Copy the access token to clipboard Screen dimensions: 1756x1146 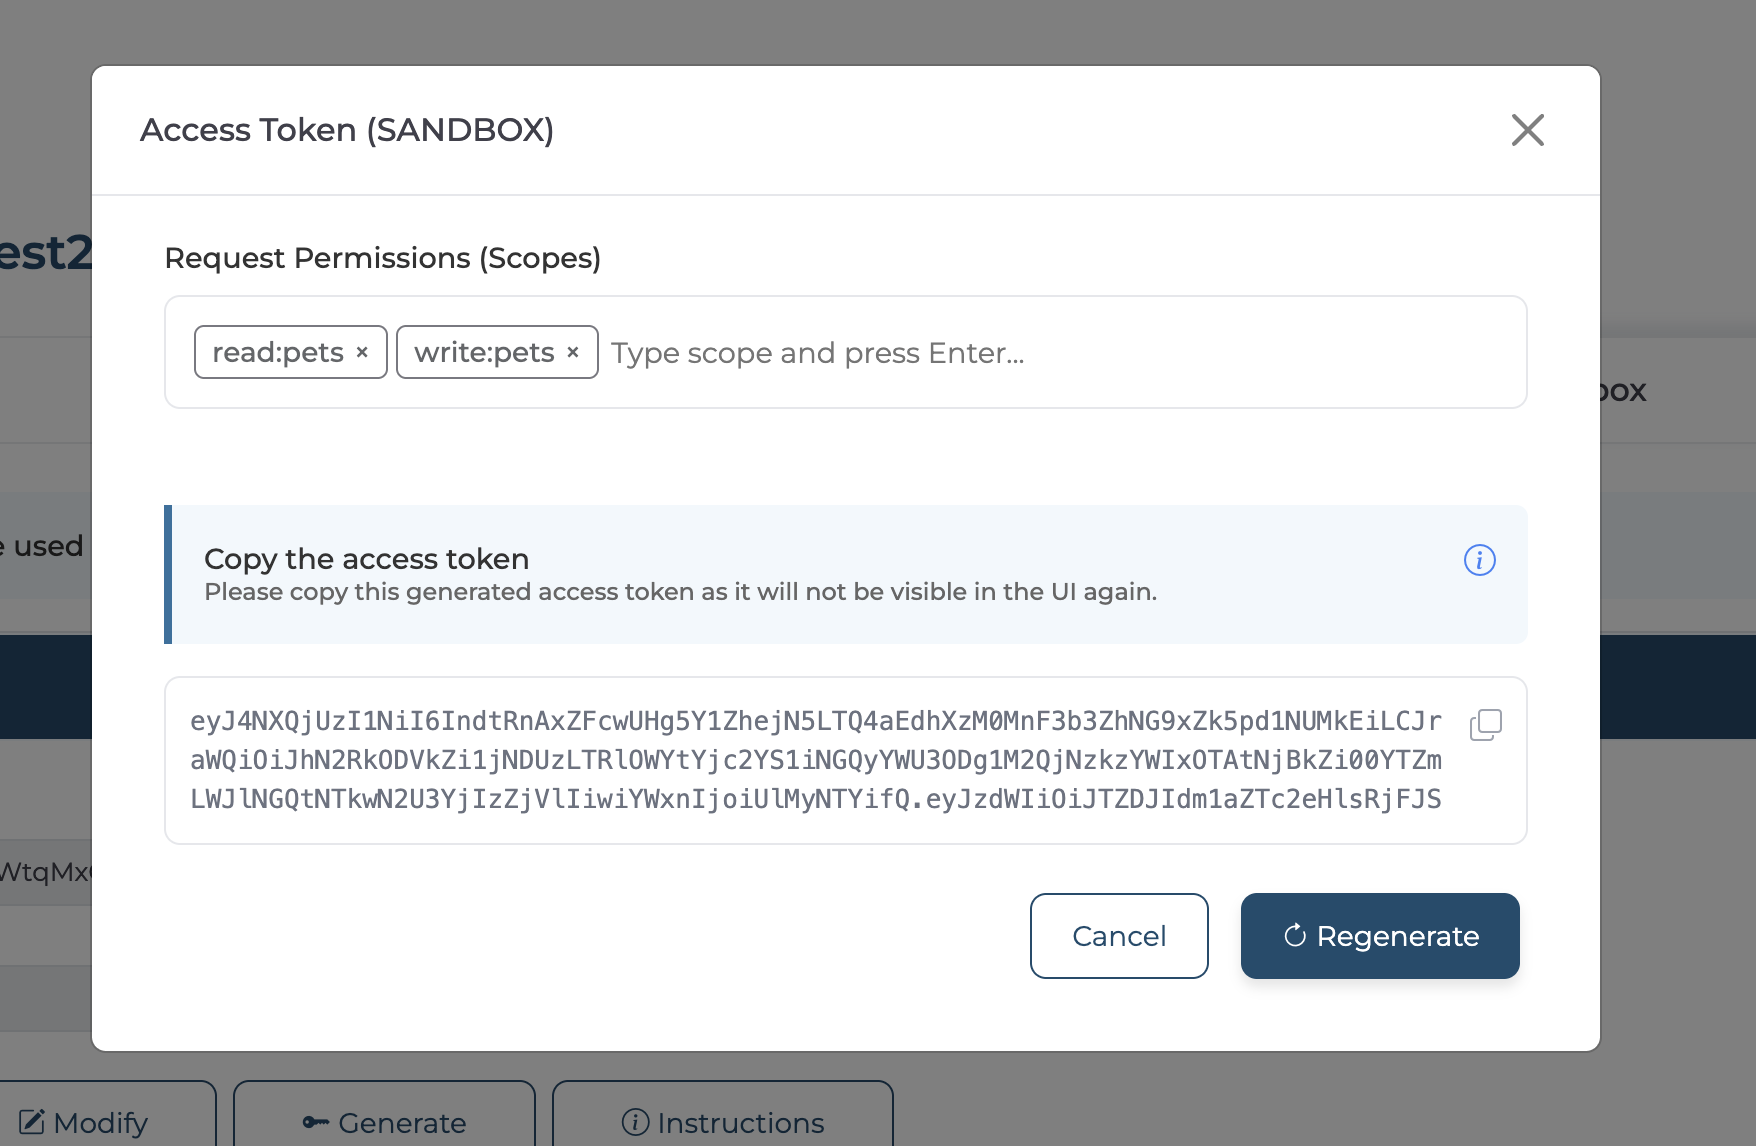1485,725
